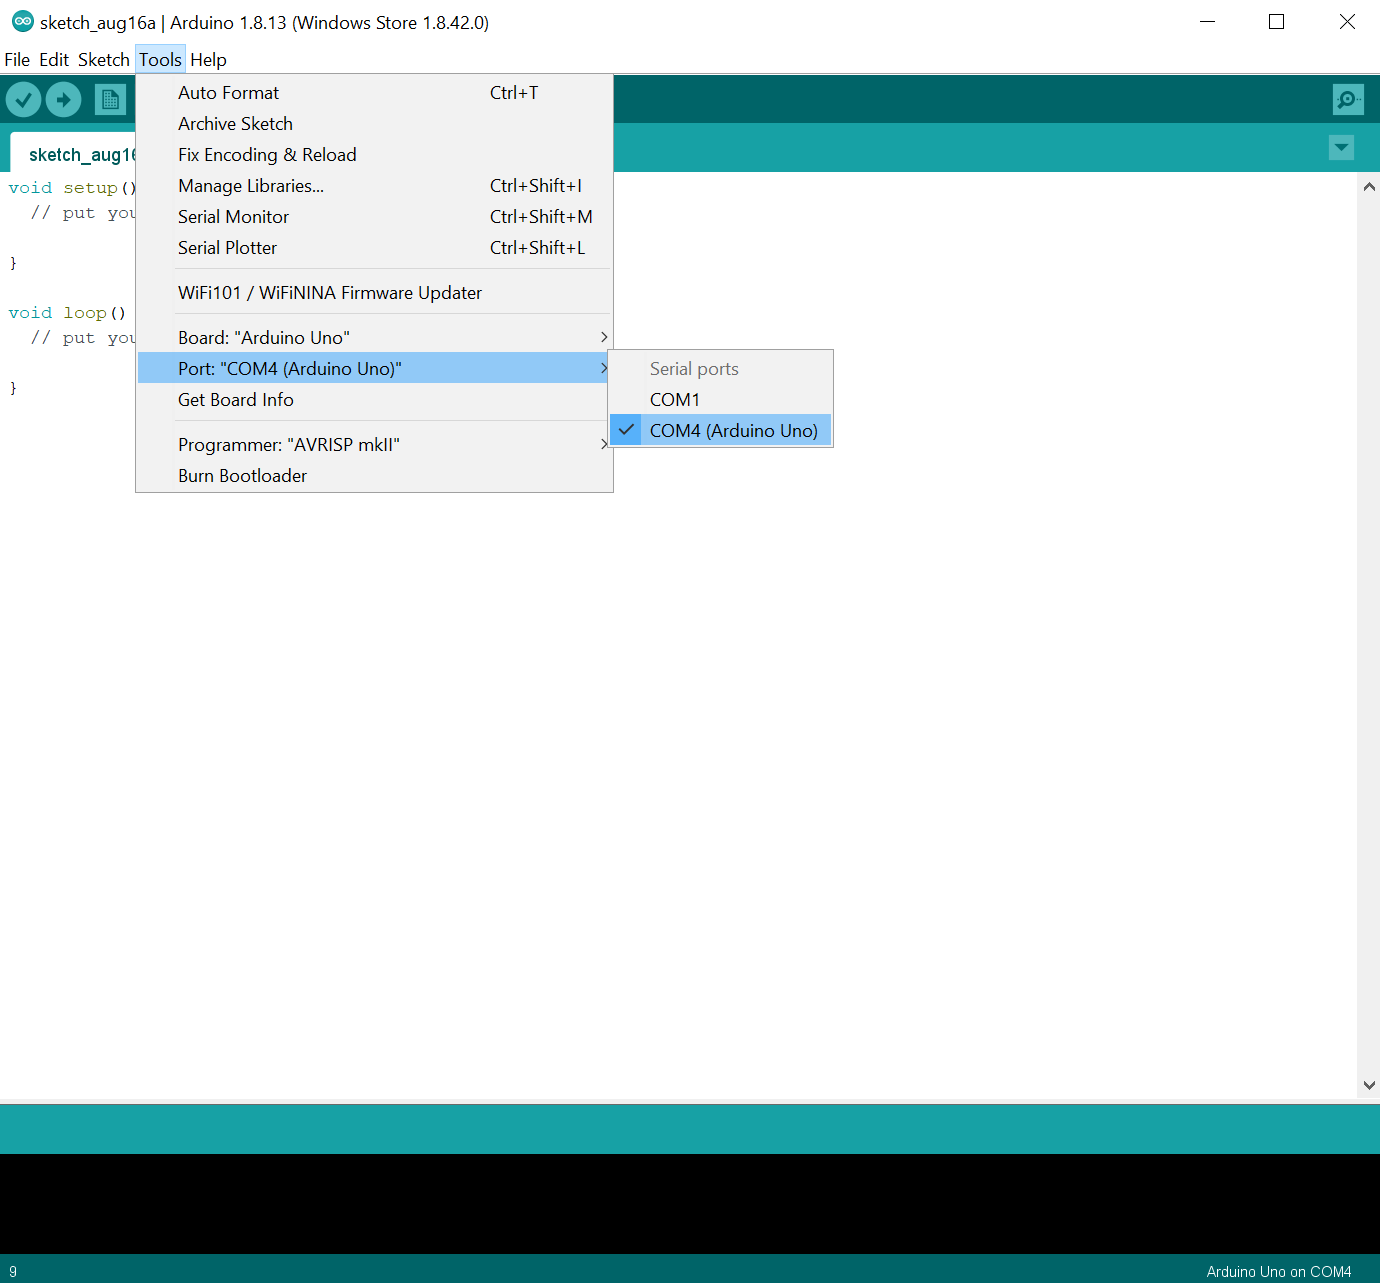Viewport: 1380px width, 1283px height.
Task: Open Manage Libraries... entry
Action: (374, 186)
